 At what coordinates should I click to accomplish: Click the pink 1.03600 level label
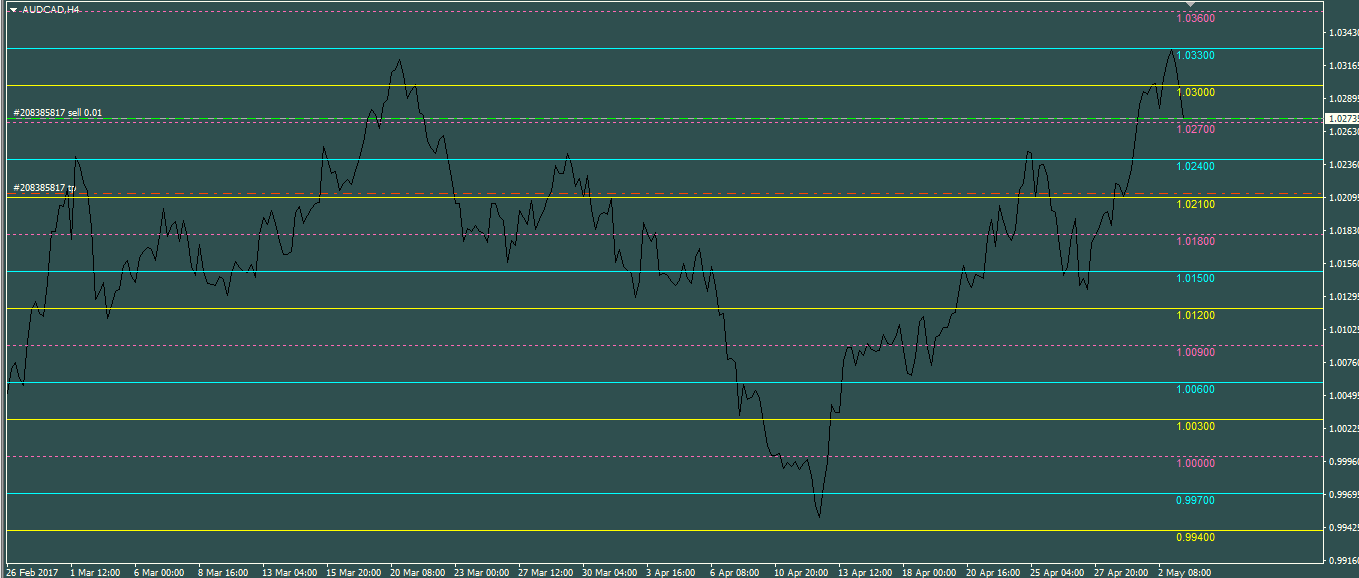pos(1195,19)
